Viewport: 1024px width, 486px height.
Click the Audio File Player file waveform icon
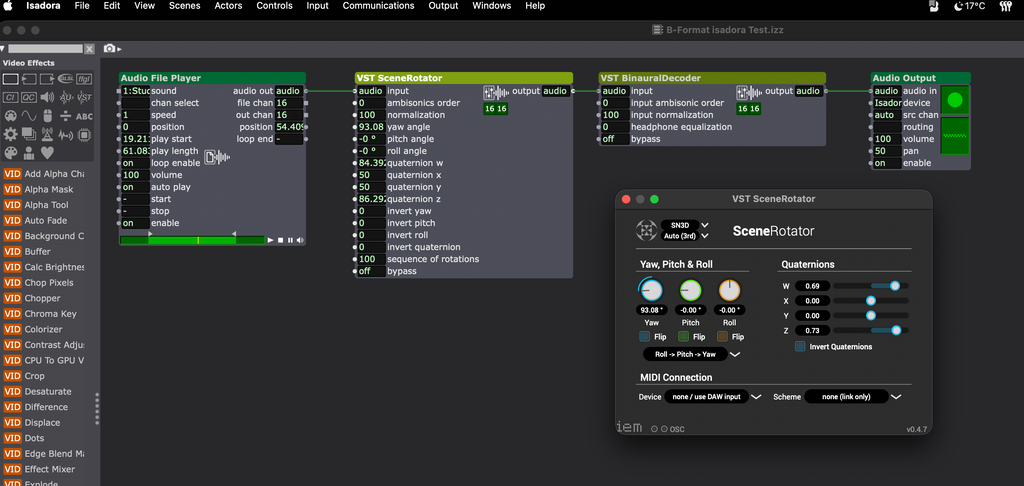coord(217,157)
